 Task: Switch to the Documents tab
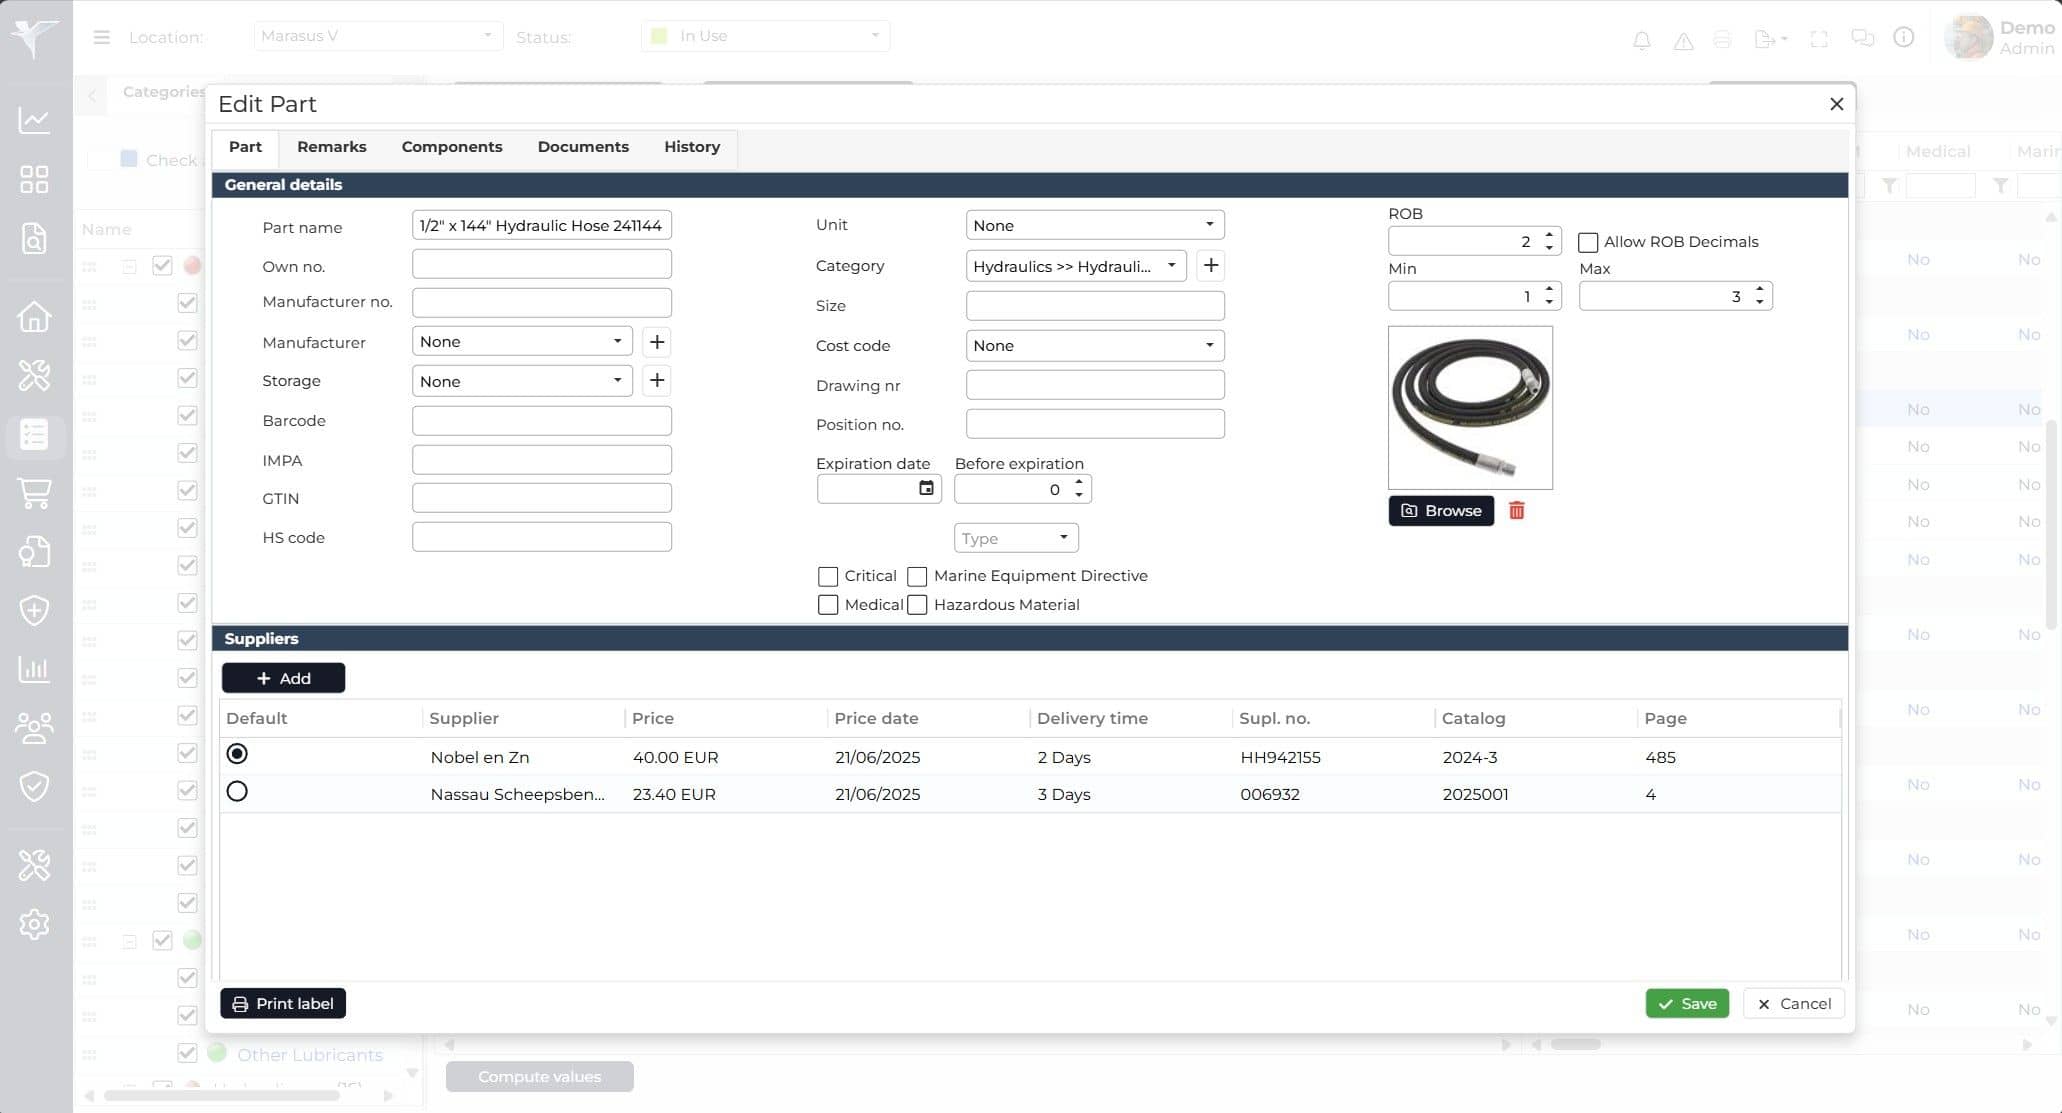[x=583, y=147]
